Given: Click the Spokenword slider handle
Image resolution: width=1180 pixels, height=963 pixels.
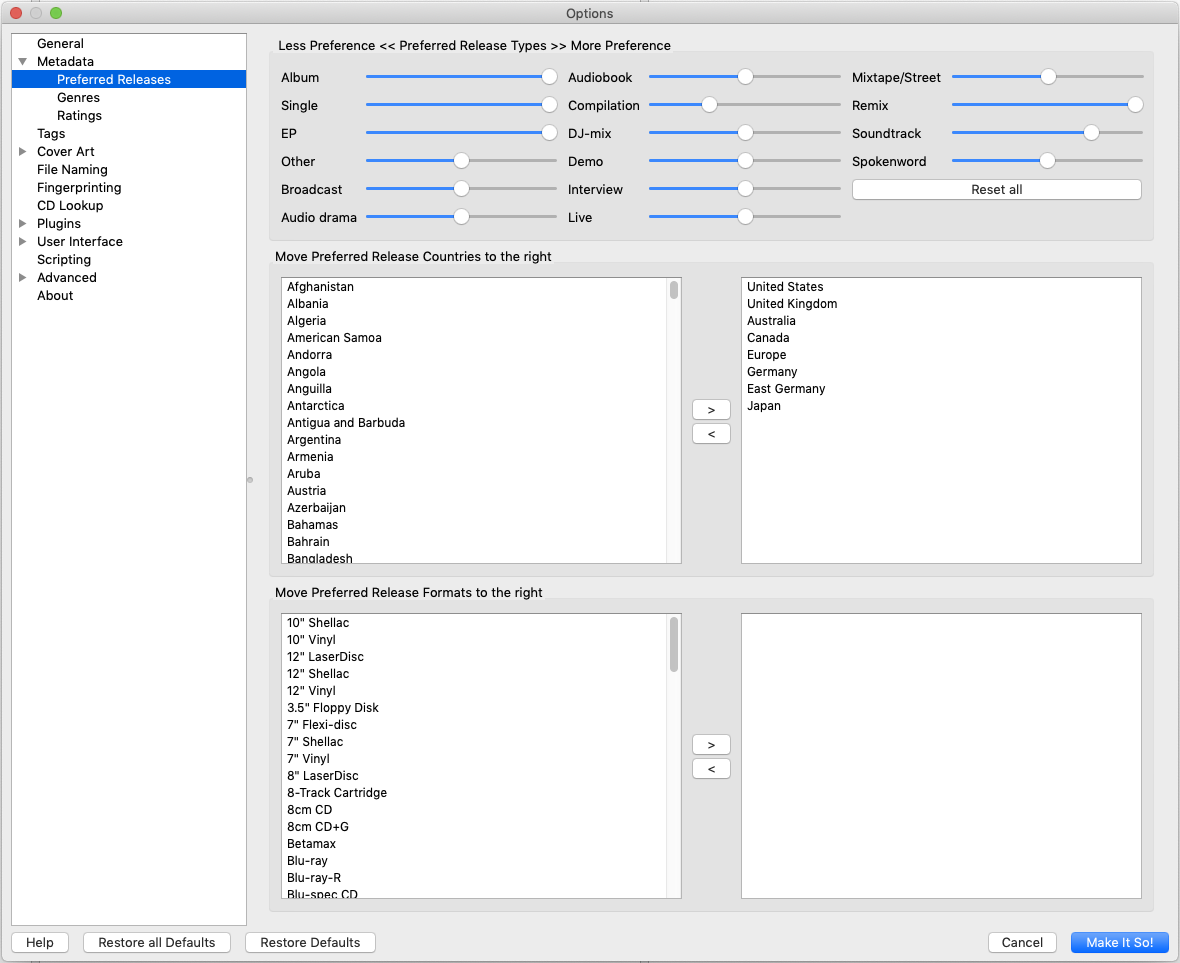Looking at the screenshot, I should 1047,160.
